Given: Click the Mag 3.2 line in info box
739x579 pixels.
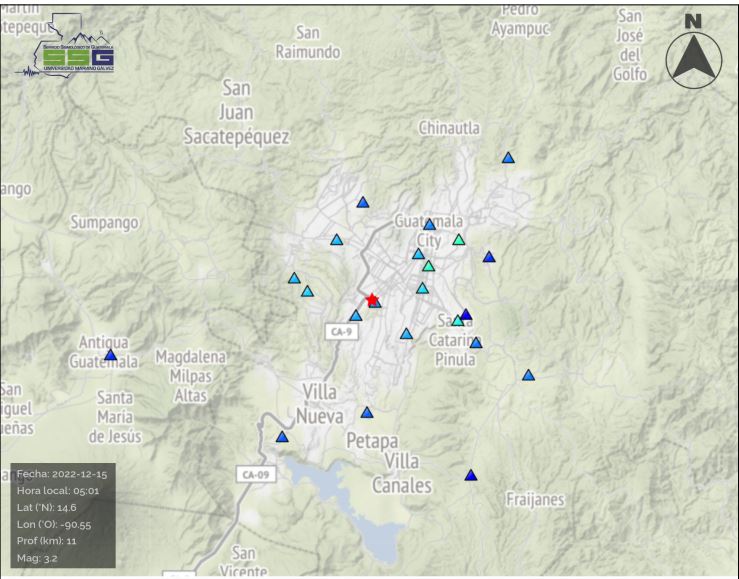Looking at the screenshot, I should click(38, 556).
